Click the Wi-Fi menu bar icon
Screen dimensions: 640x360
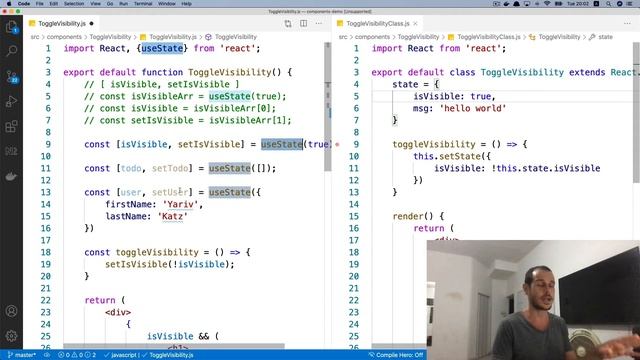pos(547,4)
